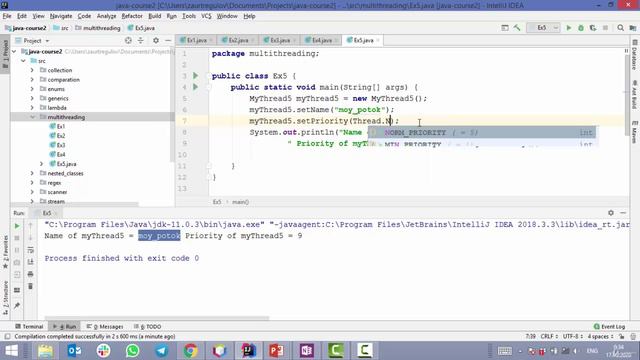
Task: Open the Terminal tool window
Action: pyautogui.click(x=29, y=327)
